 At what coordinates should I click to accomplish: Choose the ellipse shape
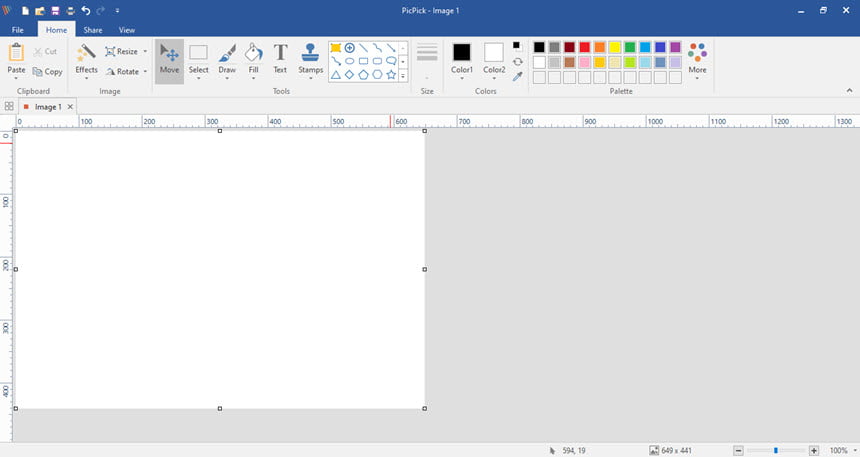click(x=349, y=61)
